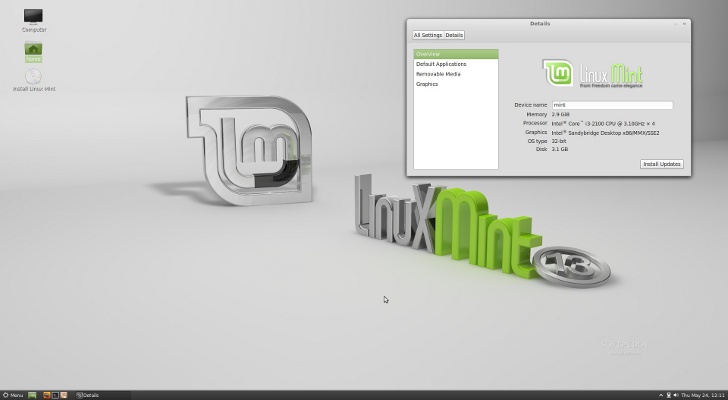Open the Removable Media section
The width and height of the screenshot is (728, 400).
[456, 74]
